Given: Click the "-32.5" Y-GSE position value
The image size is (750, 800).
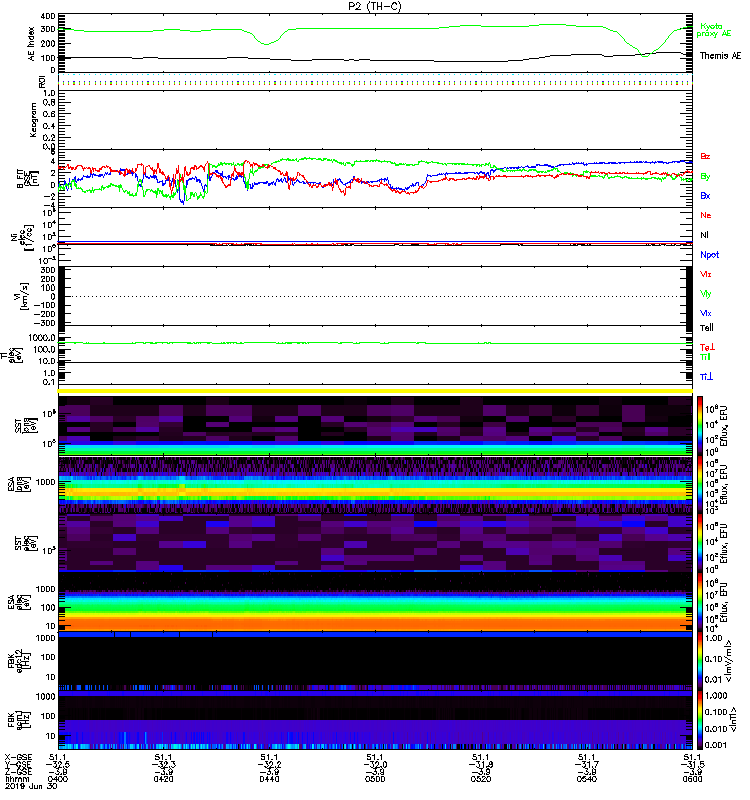Looking at the screenshot, I should point(58,764).
